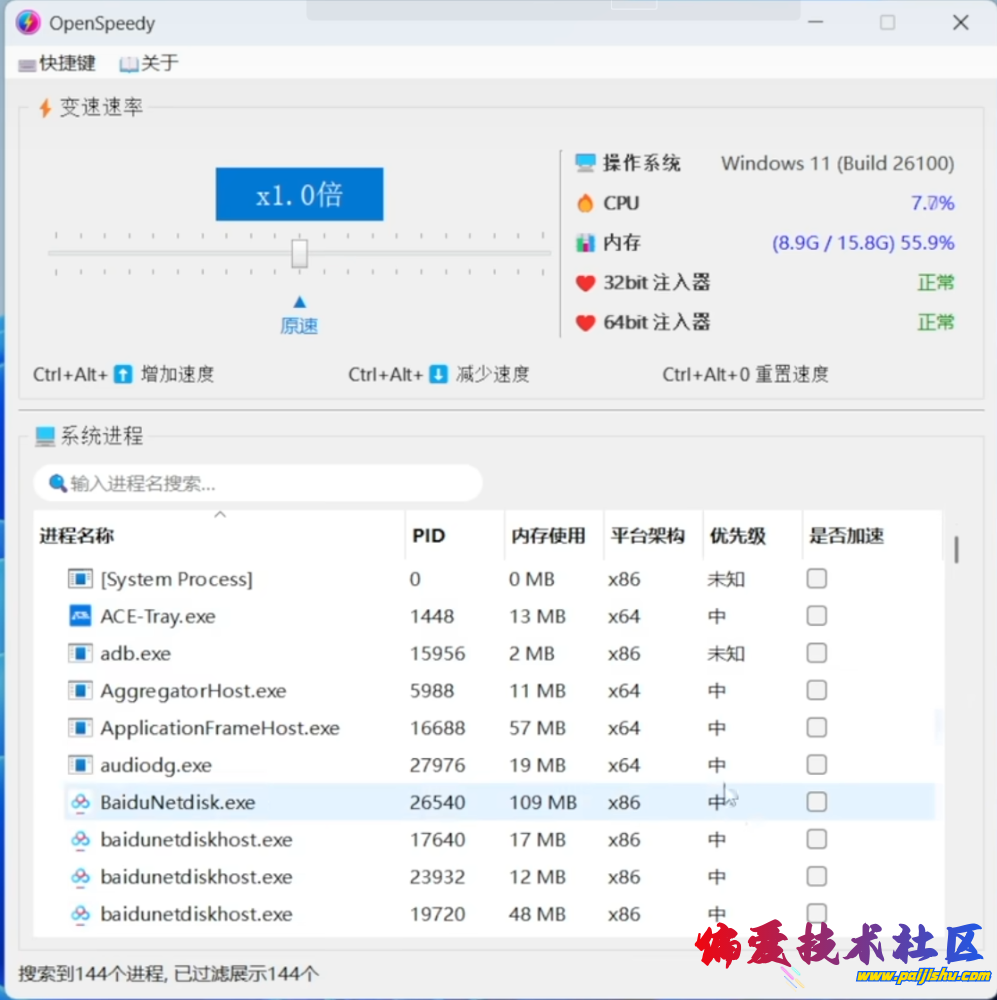Click the 64bit 注入器 heart icon

click(x=585, y=323)
